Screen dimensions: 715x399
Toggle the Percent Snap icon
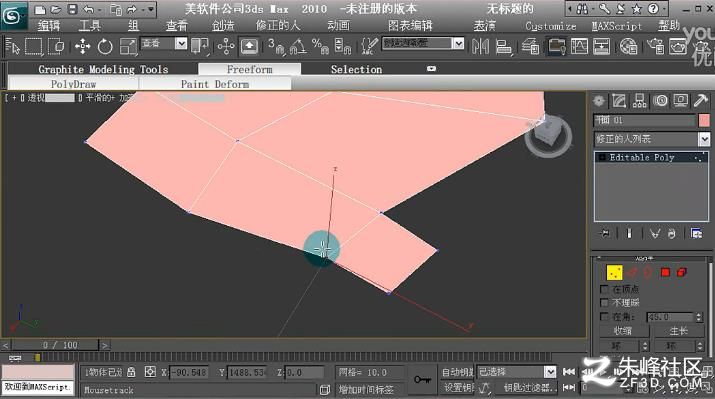coord(320,47)
